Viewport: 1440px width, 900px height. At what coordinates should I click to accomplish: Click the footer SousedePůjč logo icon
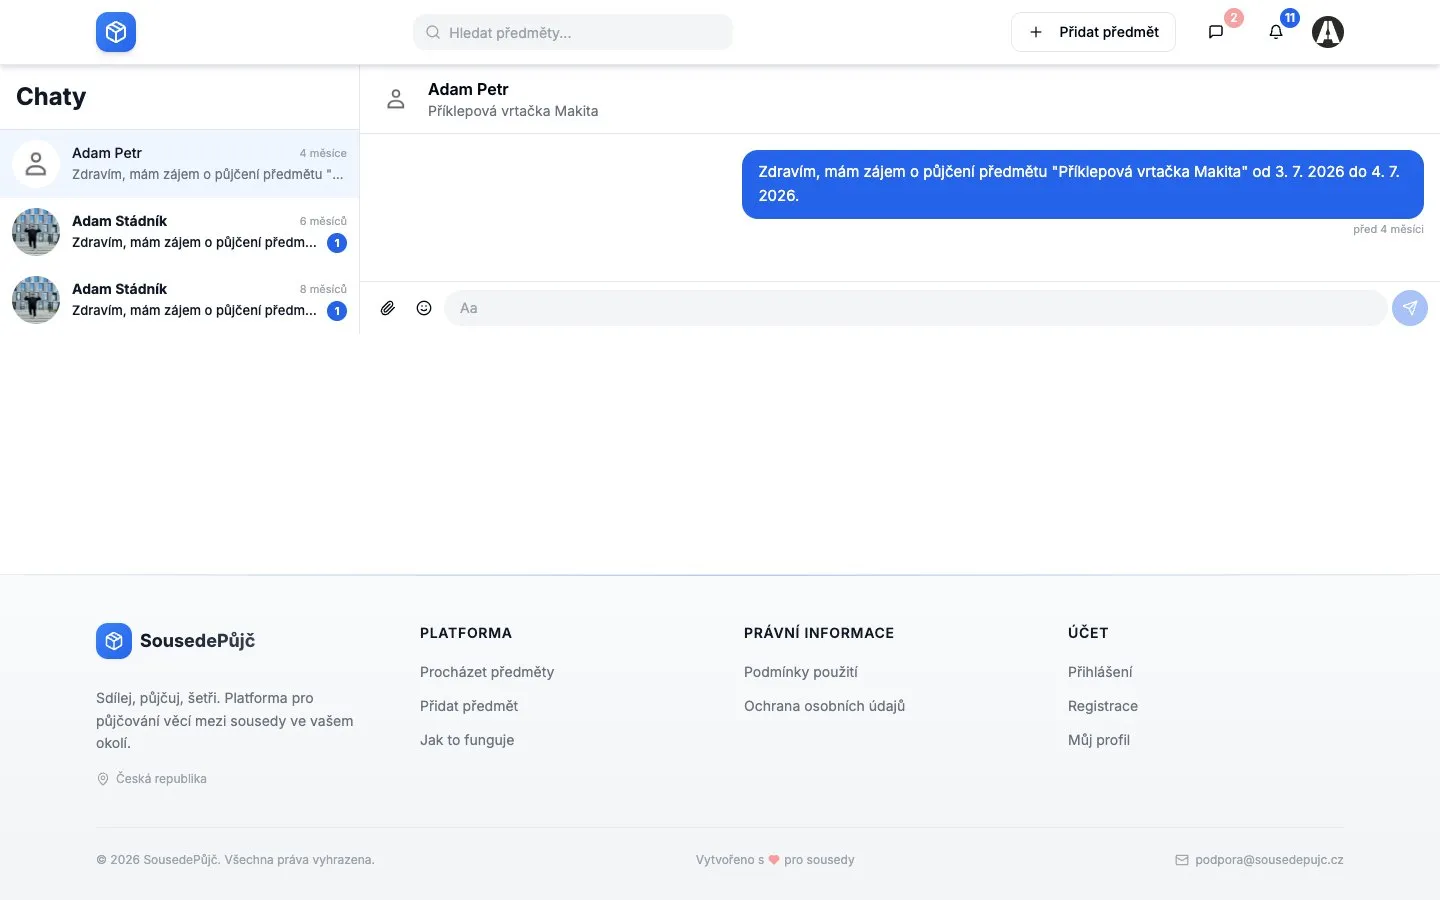(114, 641)
